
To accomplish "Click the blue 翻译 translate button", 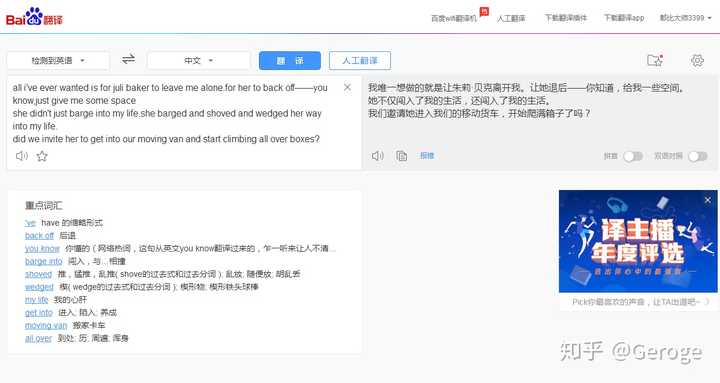I will coord(290,60).
